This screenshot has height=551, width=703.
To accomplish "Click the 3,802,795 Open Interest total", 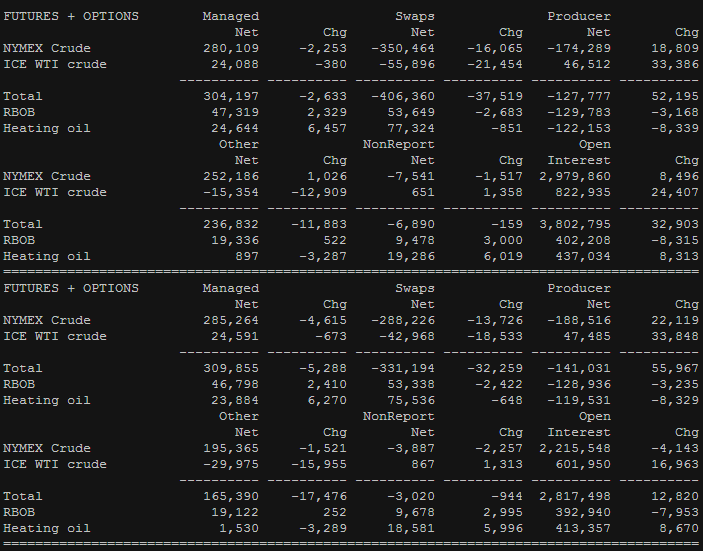I will pyautogui.click(x=575, y=224).
